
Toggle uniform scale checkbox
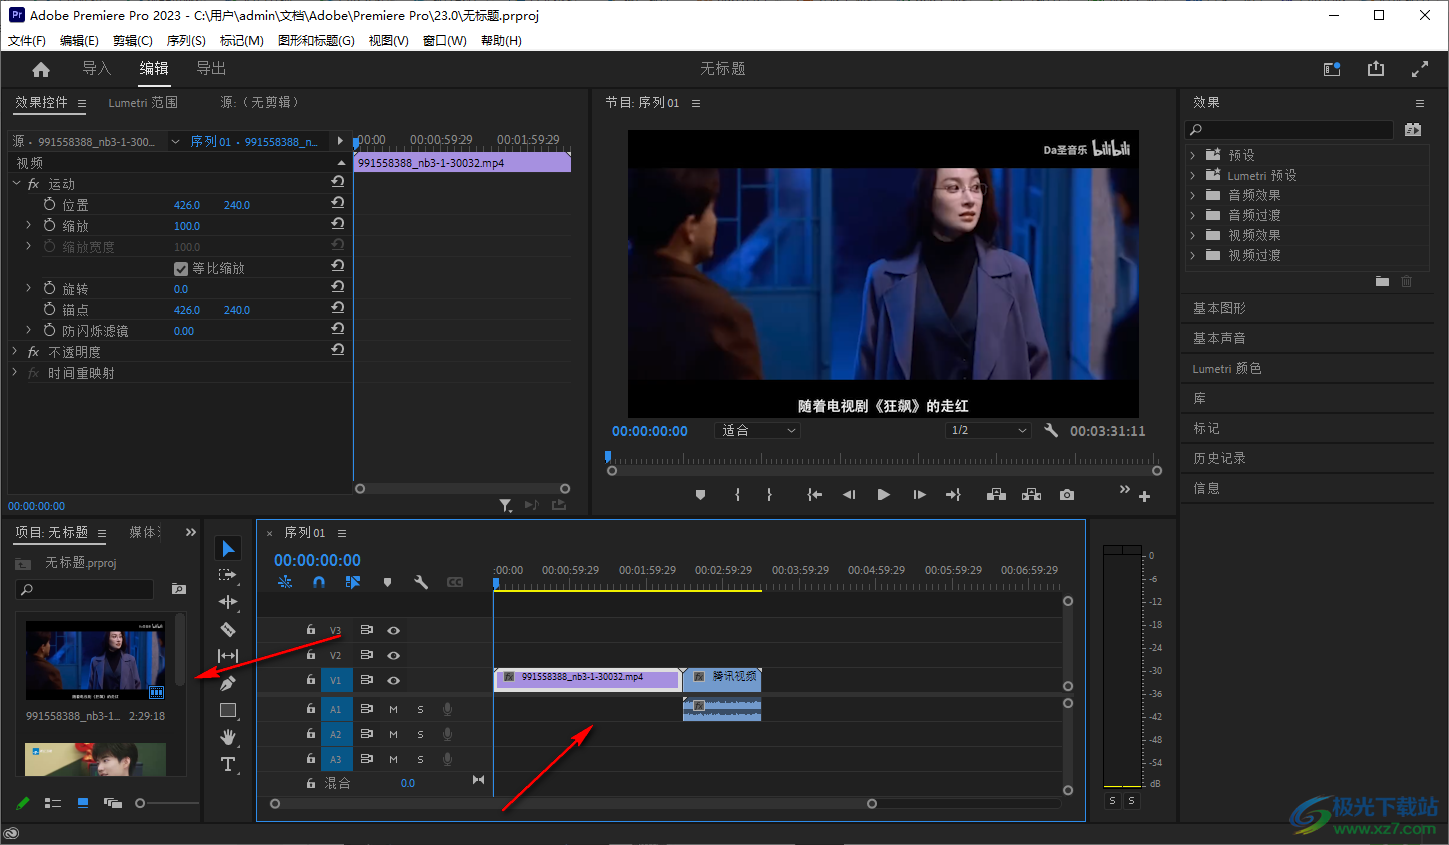click(x=181, y=268)
